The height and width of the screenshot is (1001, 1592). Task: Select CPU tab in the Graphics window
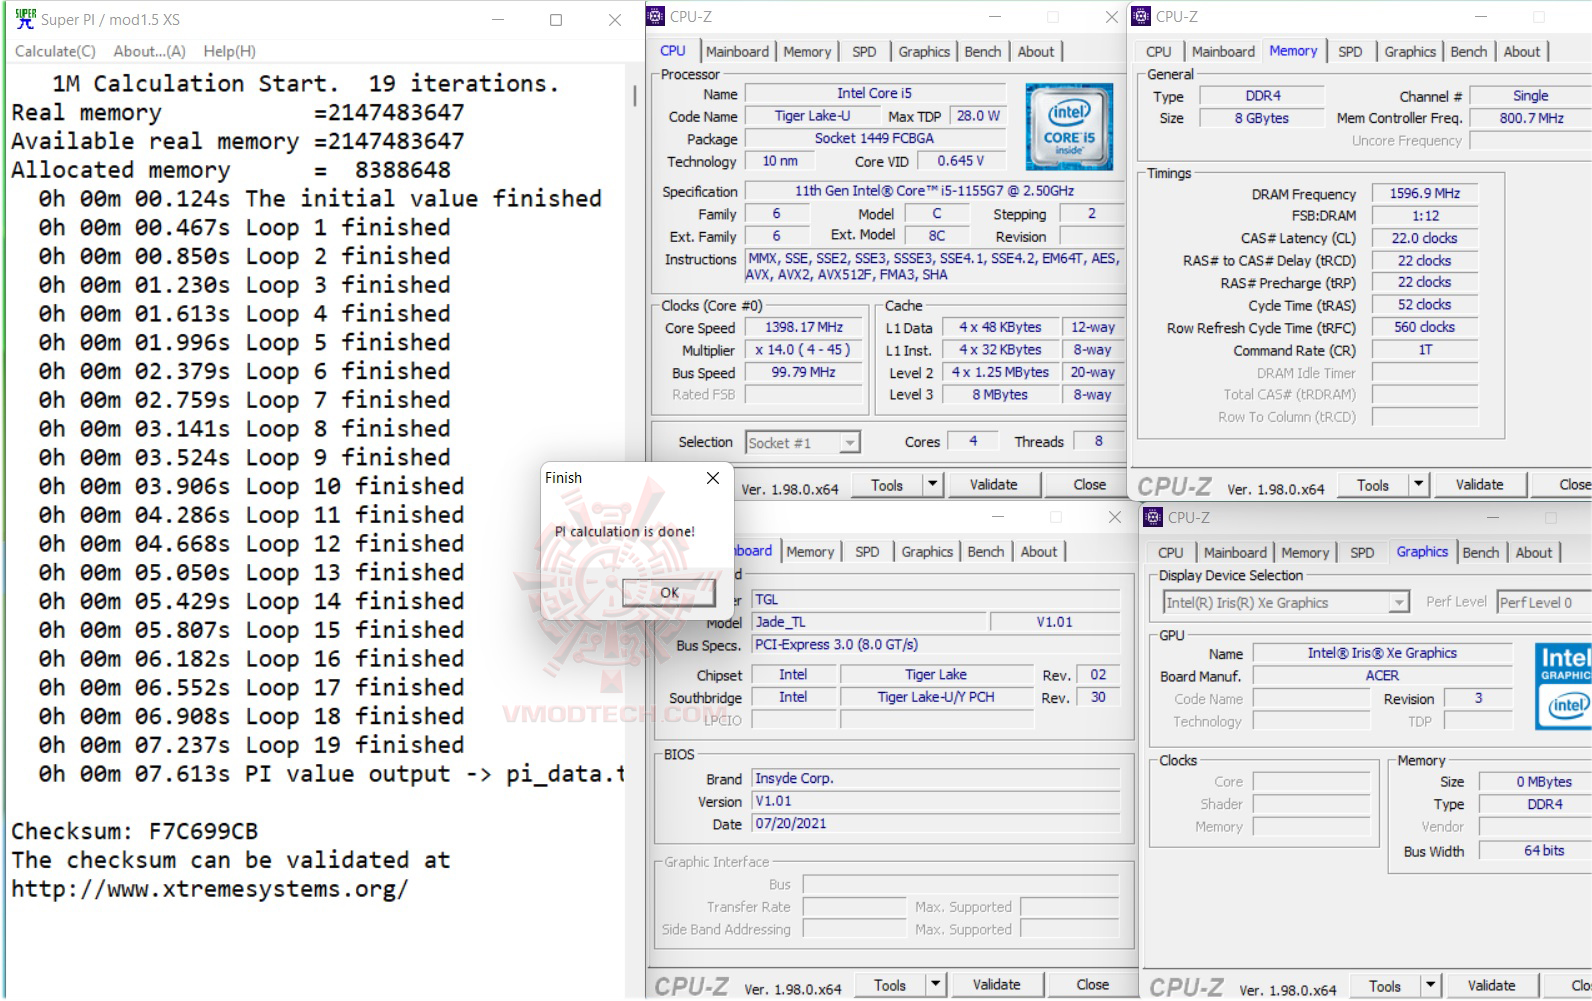coord(1171,553)
